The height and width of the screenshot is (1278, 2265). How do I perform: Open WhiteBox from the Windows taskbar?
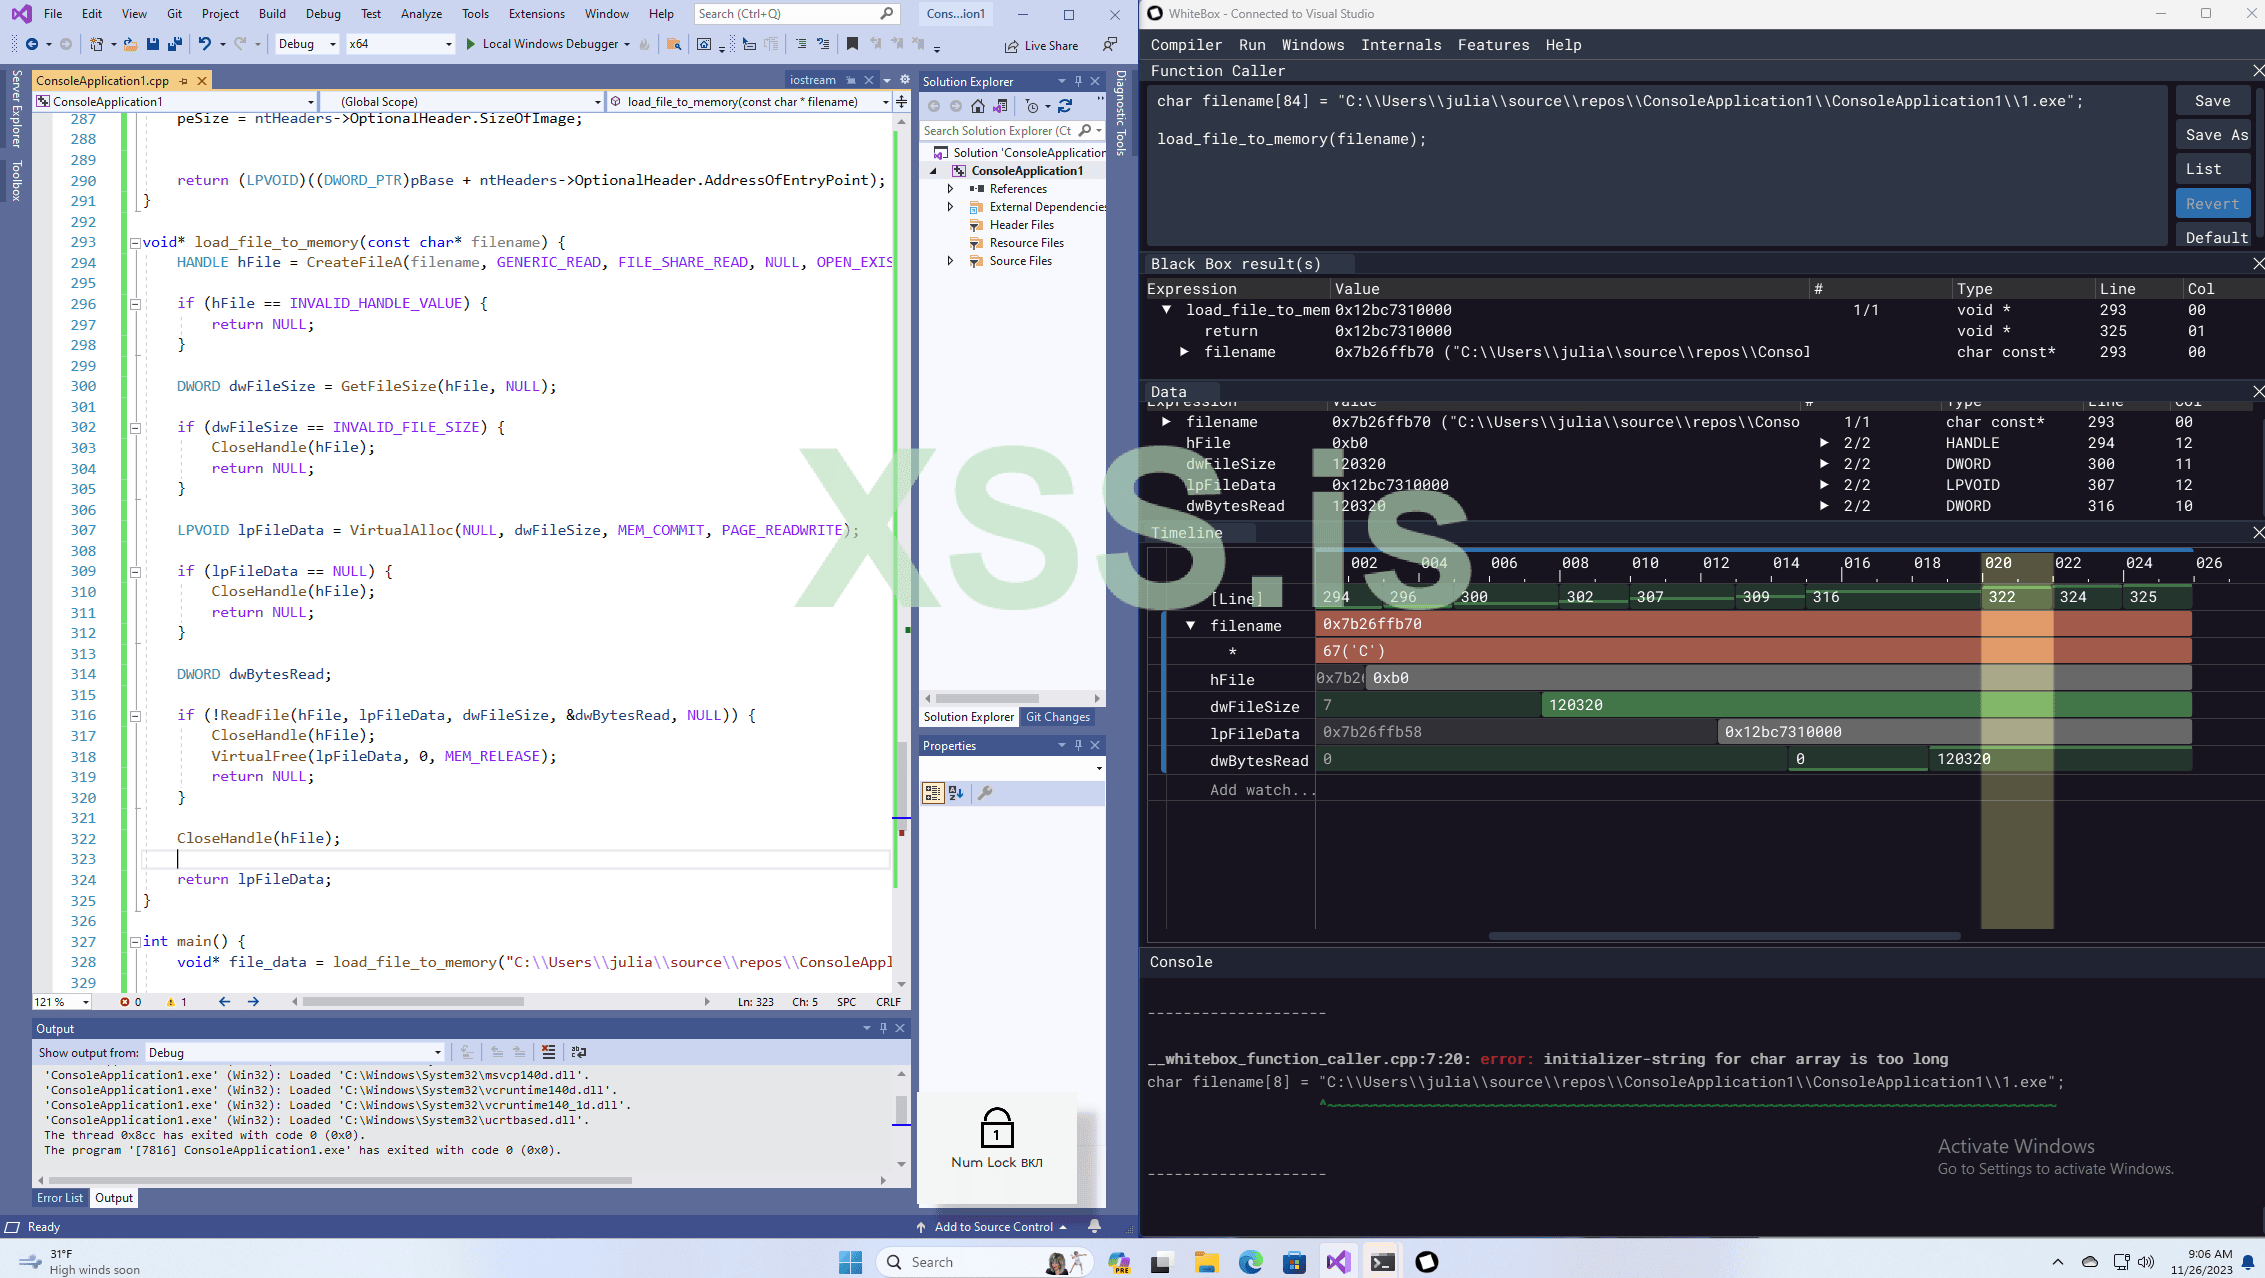point(1427,1262)
